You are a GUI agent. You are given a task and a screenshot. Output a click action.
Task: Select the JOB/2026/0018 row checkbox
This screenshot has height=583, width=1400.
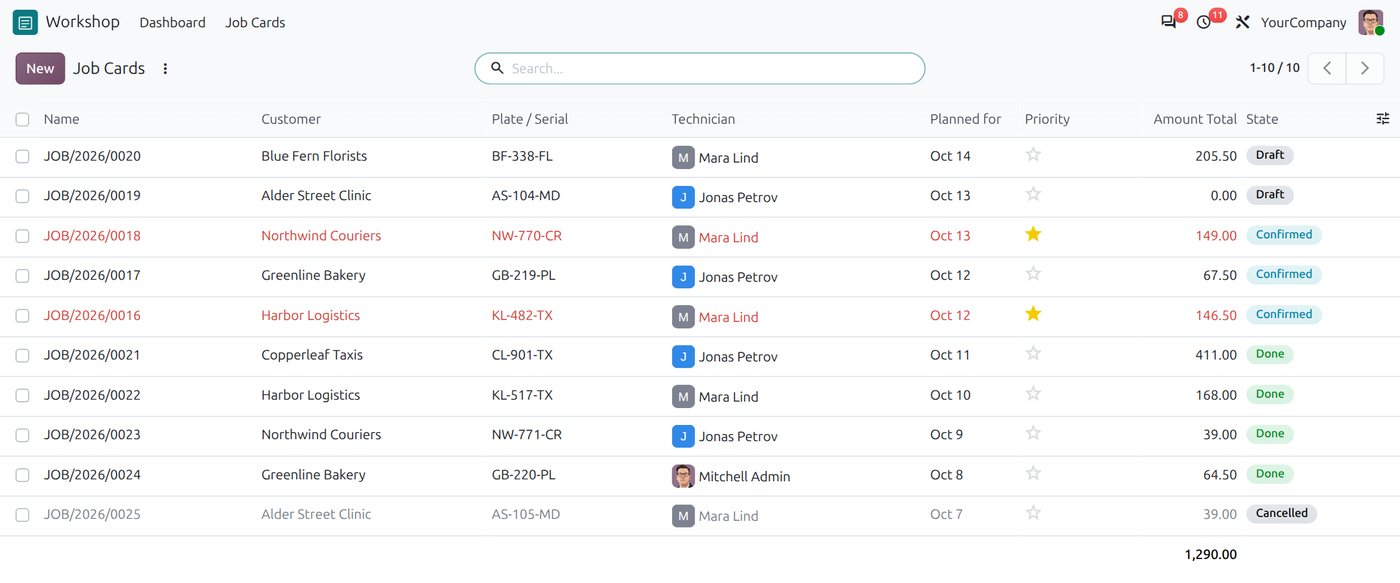(22, 237)
